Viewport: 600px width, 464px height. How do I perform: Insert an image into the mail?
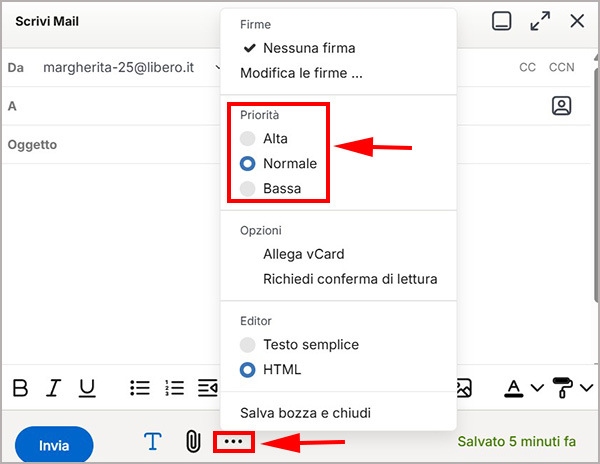tap(464, 388)
